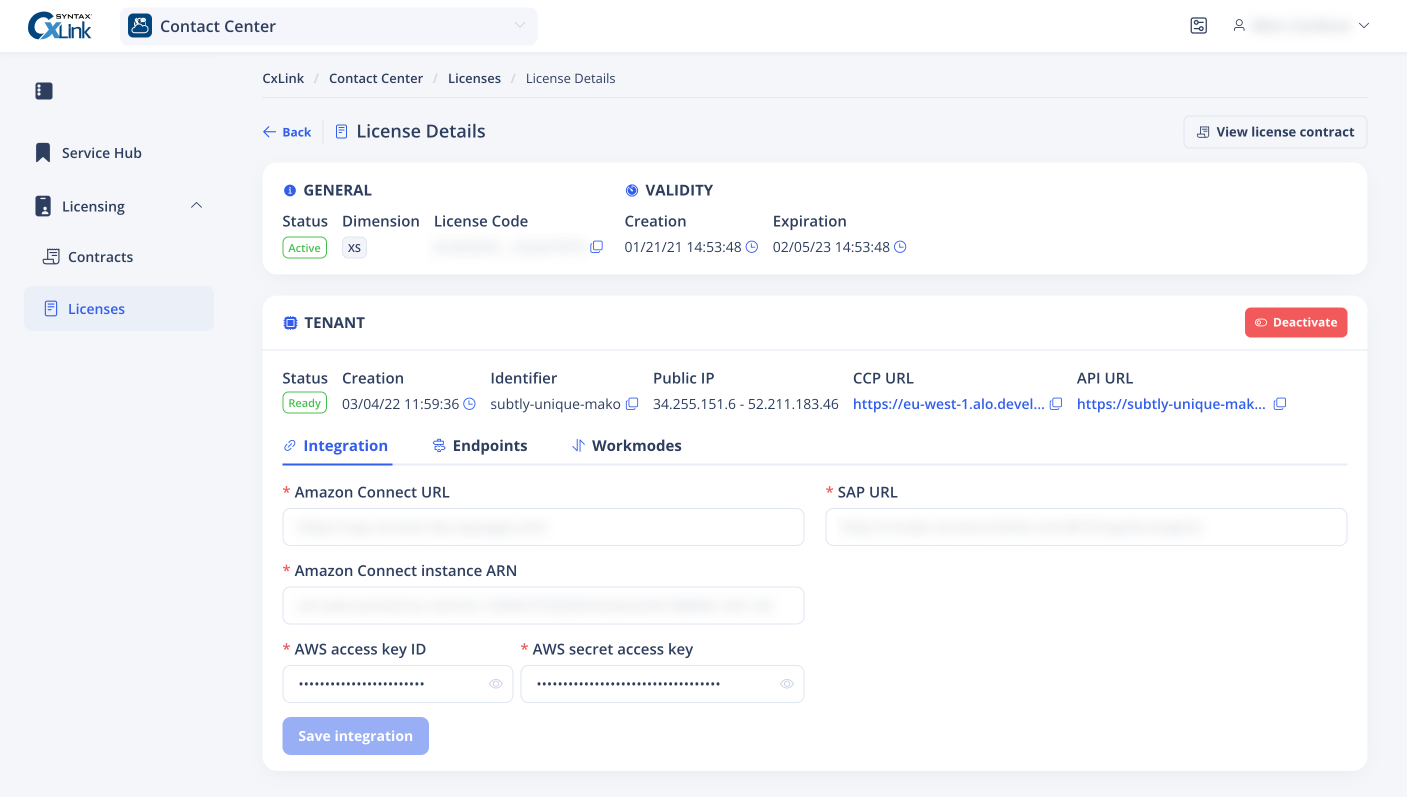Viewport: 1407px width, 797px height.
Task: Click the clock icon beside tenant Creation
Action: coord(469,404)
